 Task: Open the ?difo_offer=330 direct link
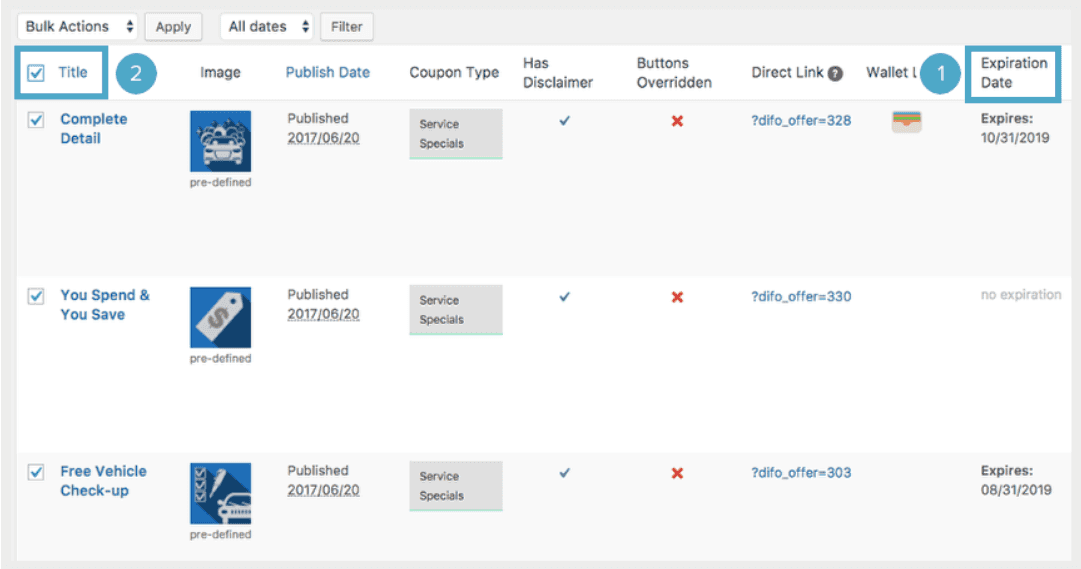click(x=801, y=297)
